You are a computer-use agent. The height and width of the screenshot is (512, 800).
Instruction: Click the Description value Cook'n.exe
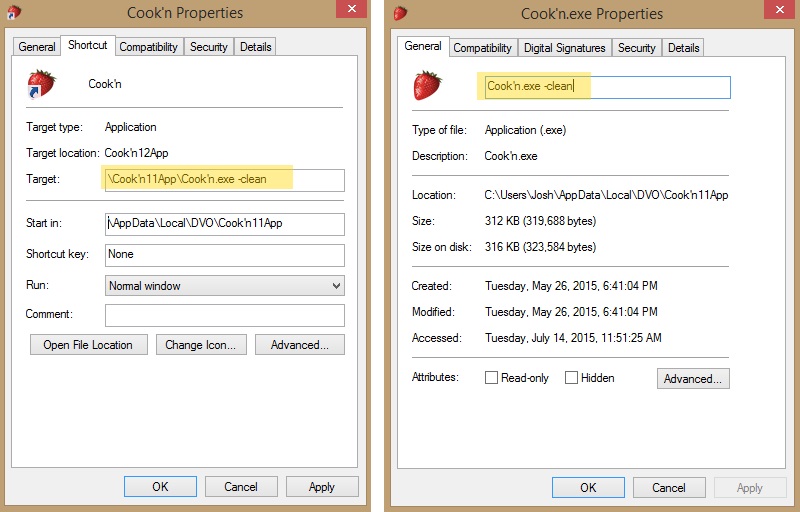click(x=511, y=156)
